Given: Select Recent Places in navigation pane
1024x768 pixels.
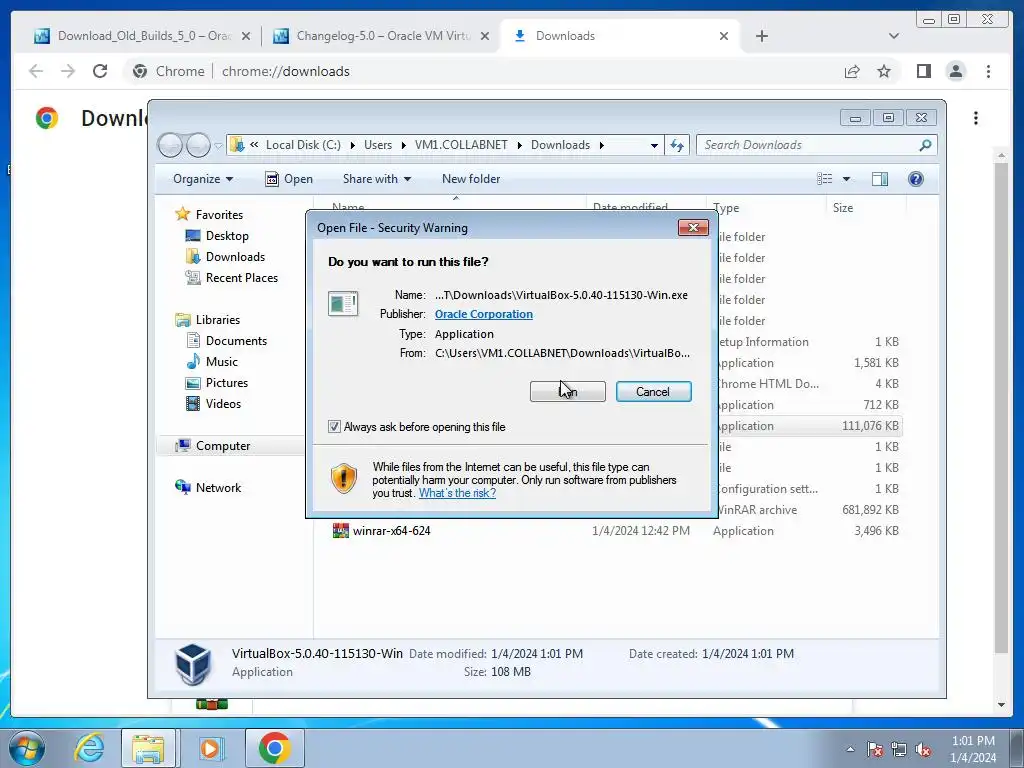Looking at the screenshot, I should point(242,278).
